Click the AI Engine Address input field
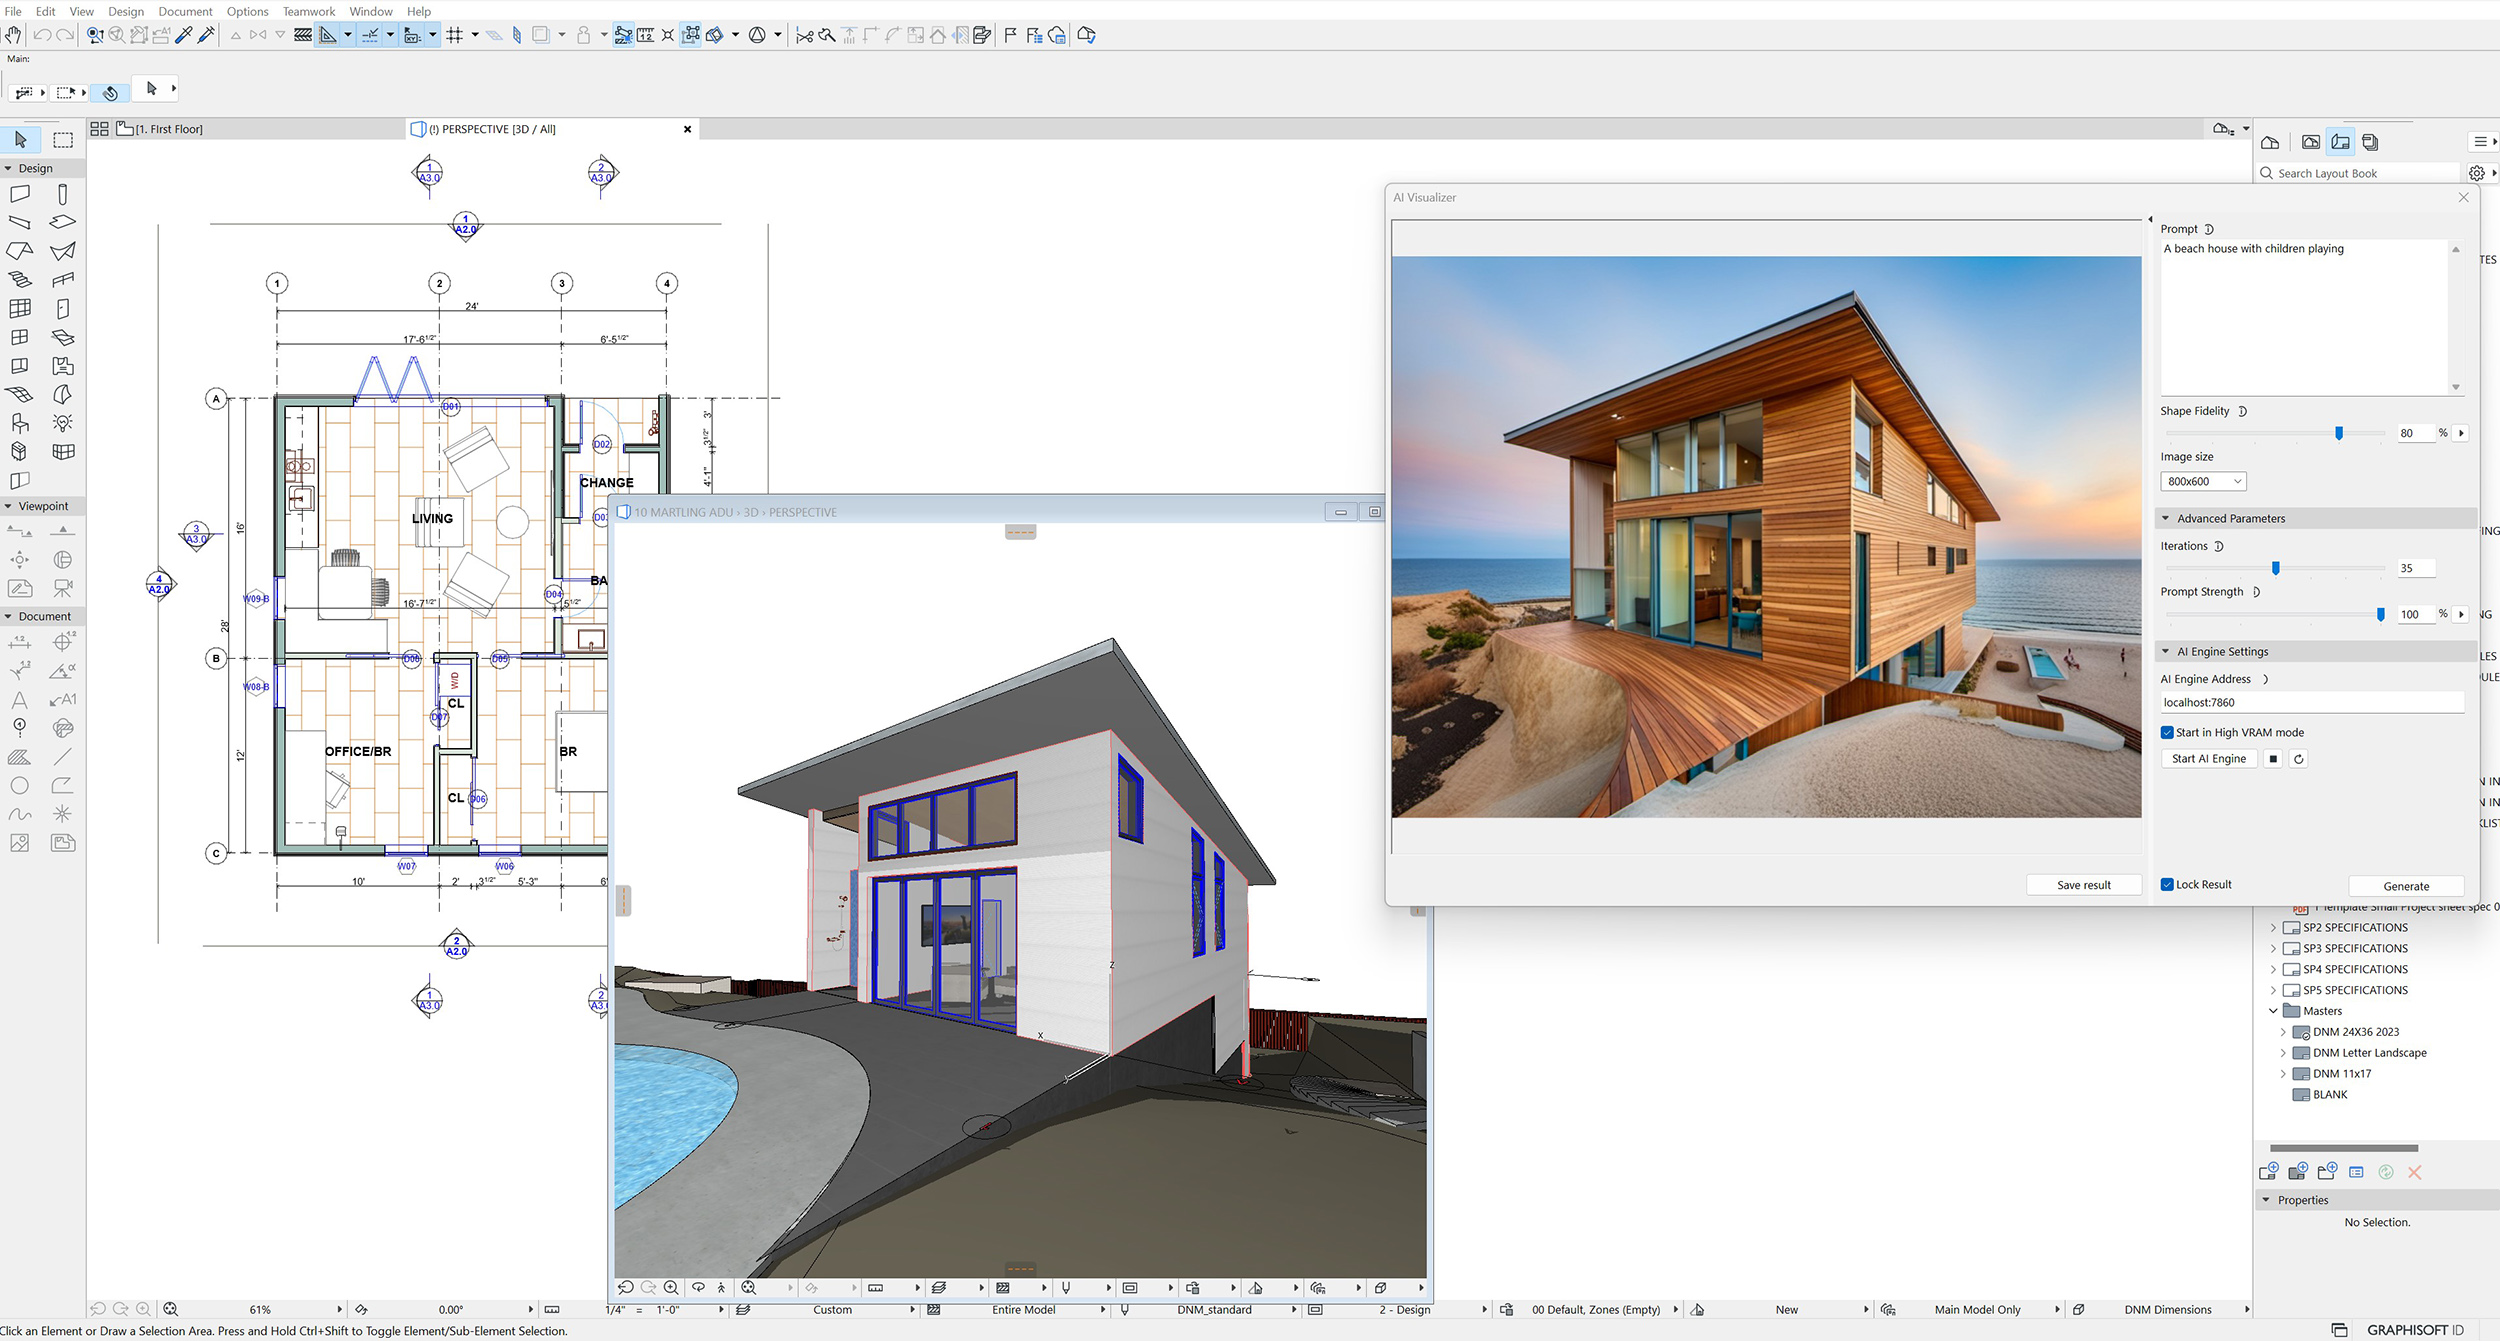 tap(2312, 702)
